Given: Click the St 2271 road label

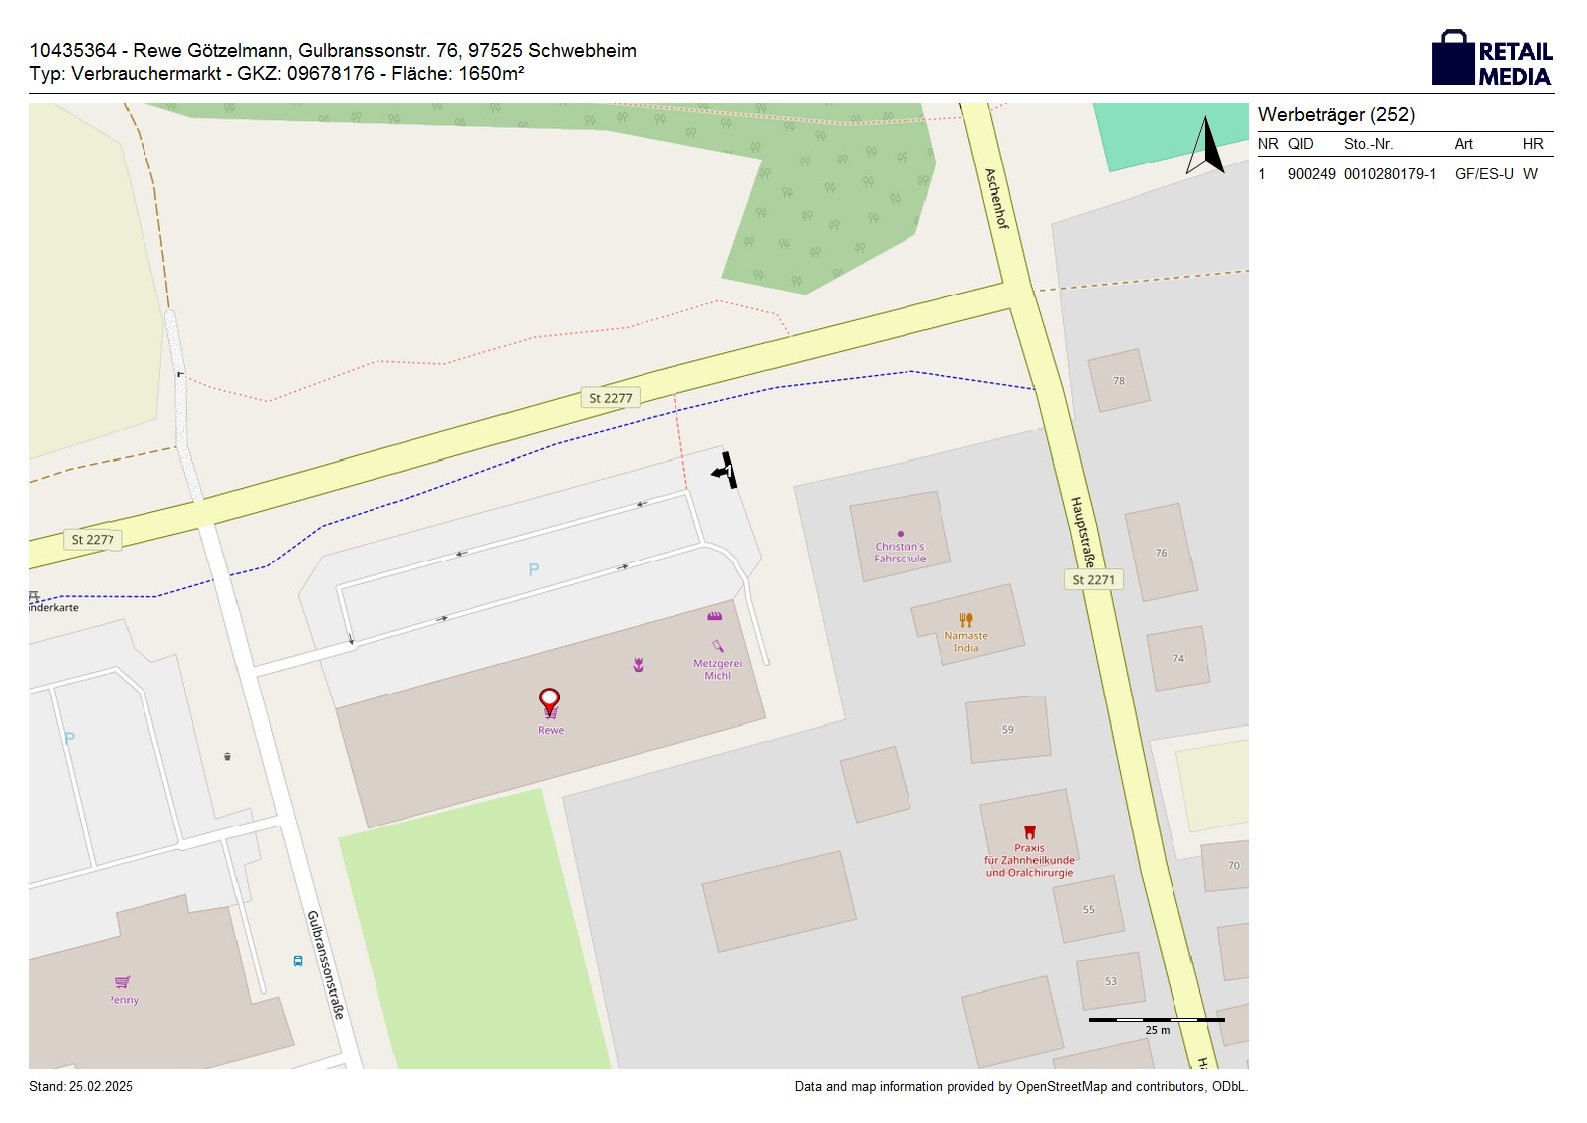Looking at the screenshot, I should [1092, 580].
